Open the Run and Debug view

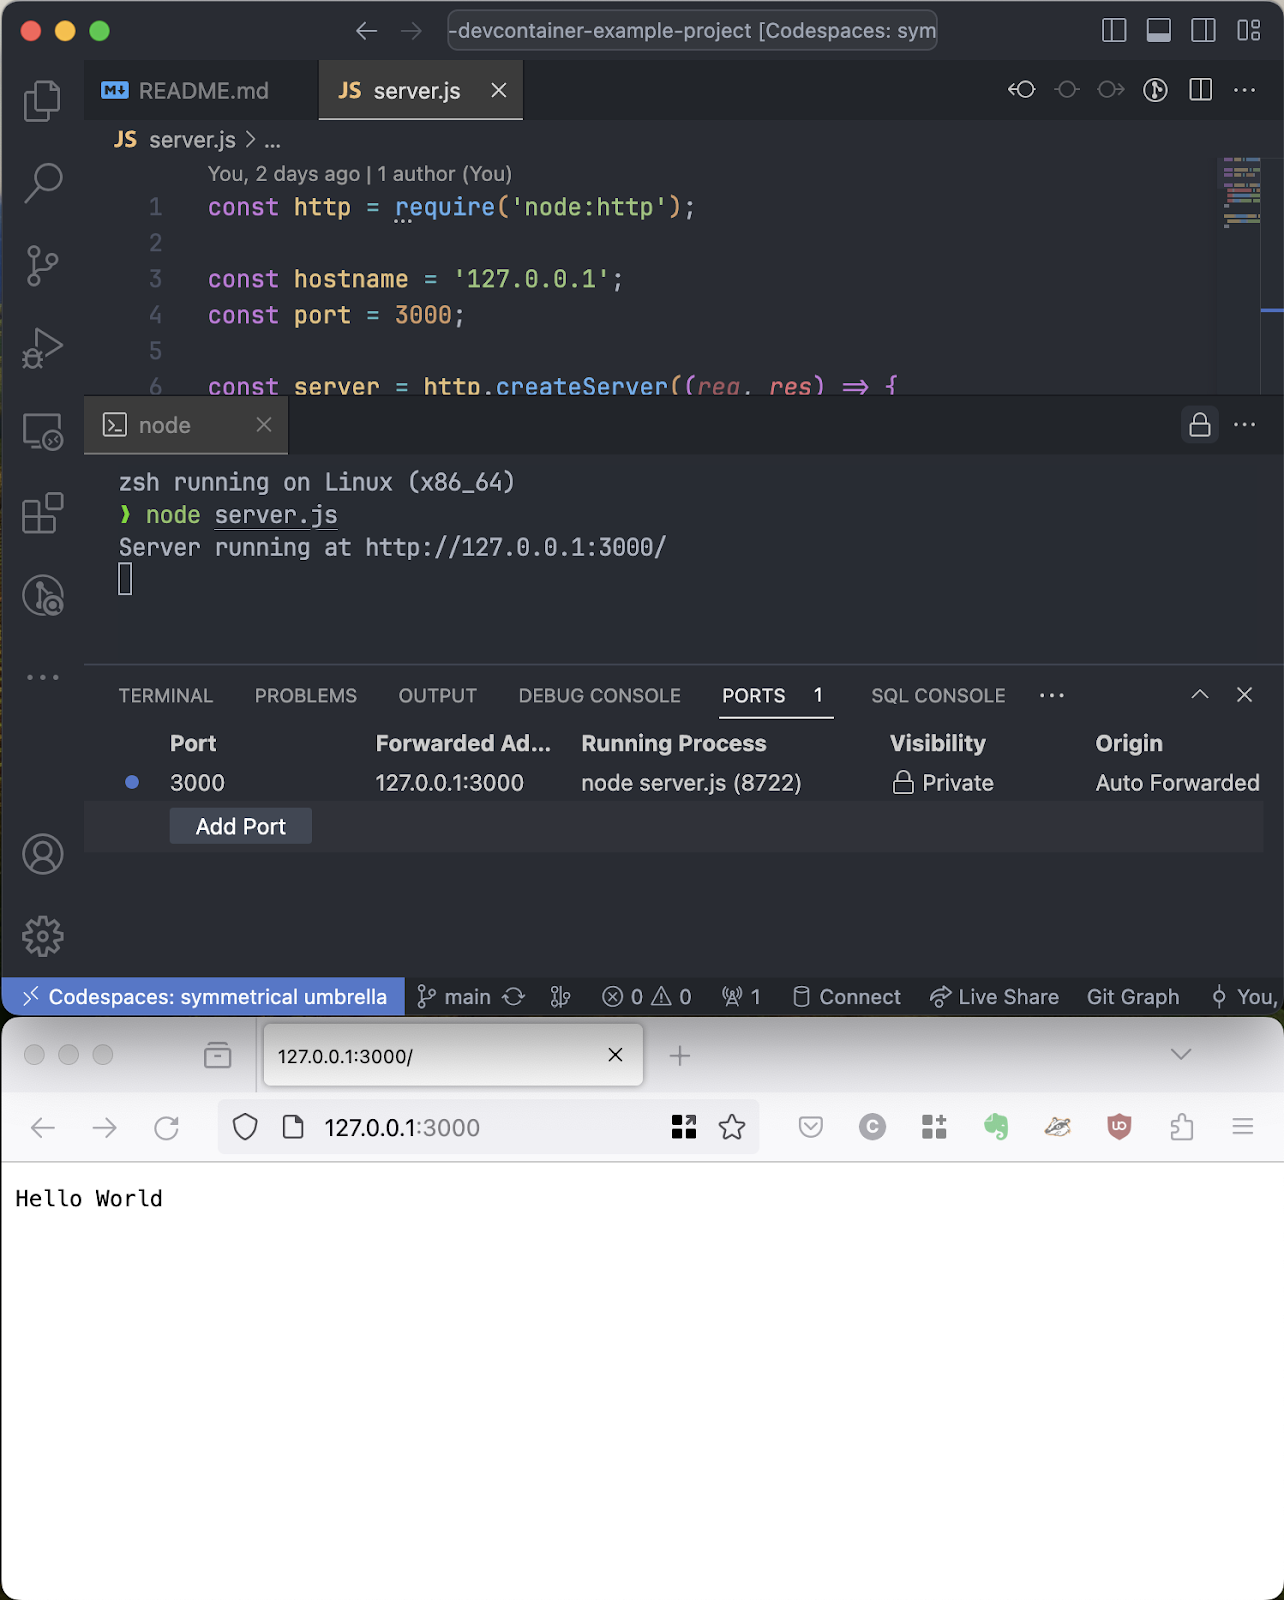[x=42, y=348]
